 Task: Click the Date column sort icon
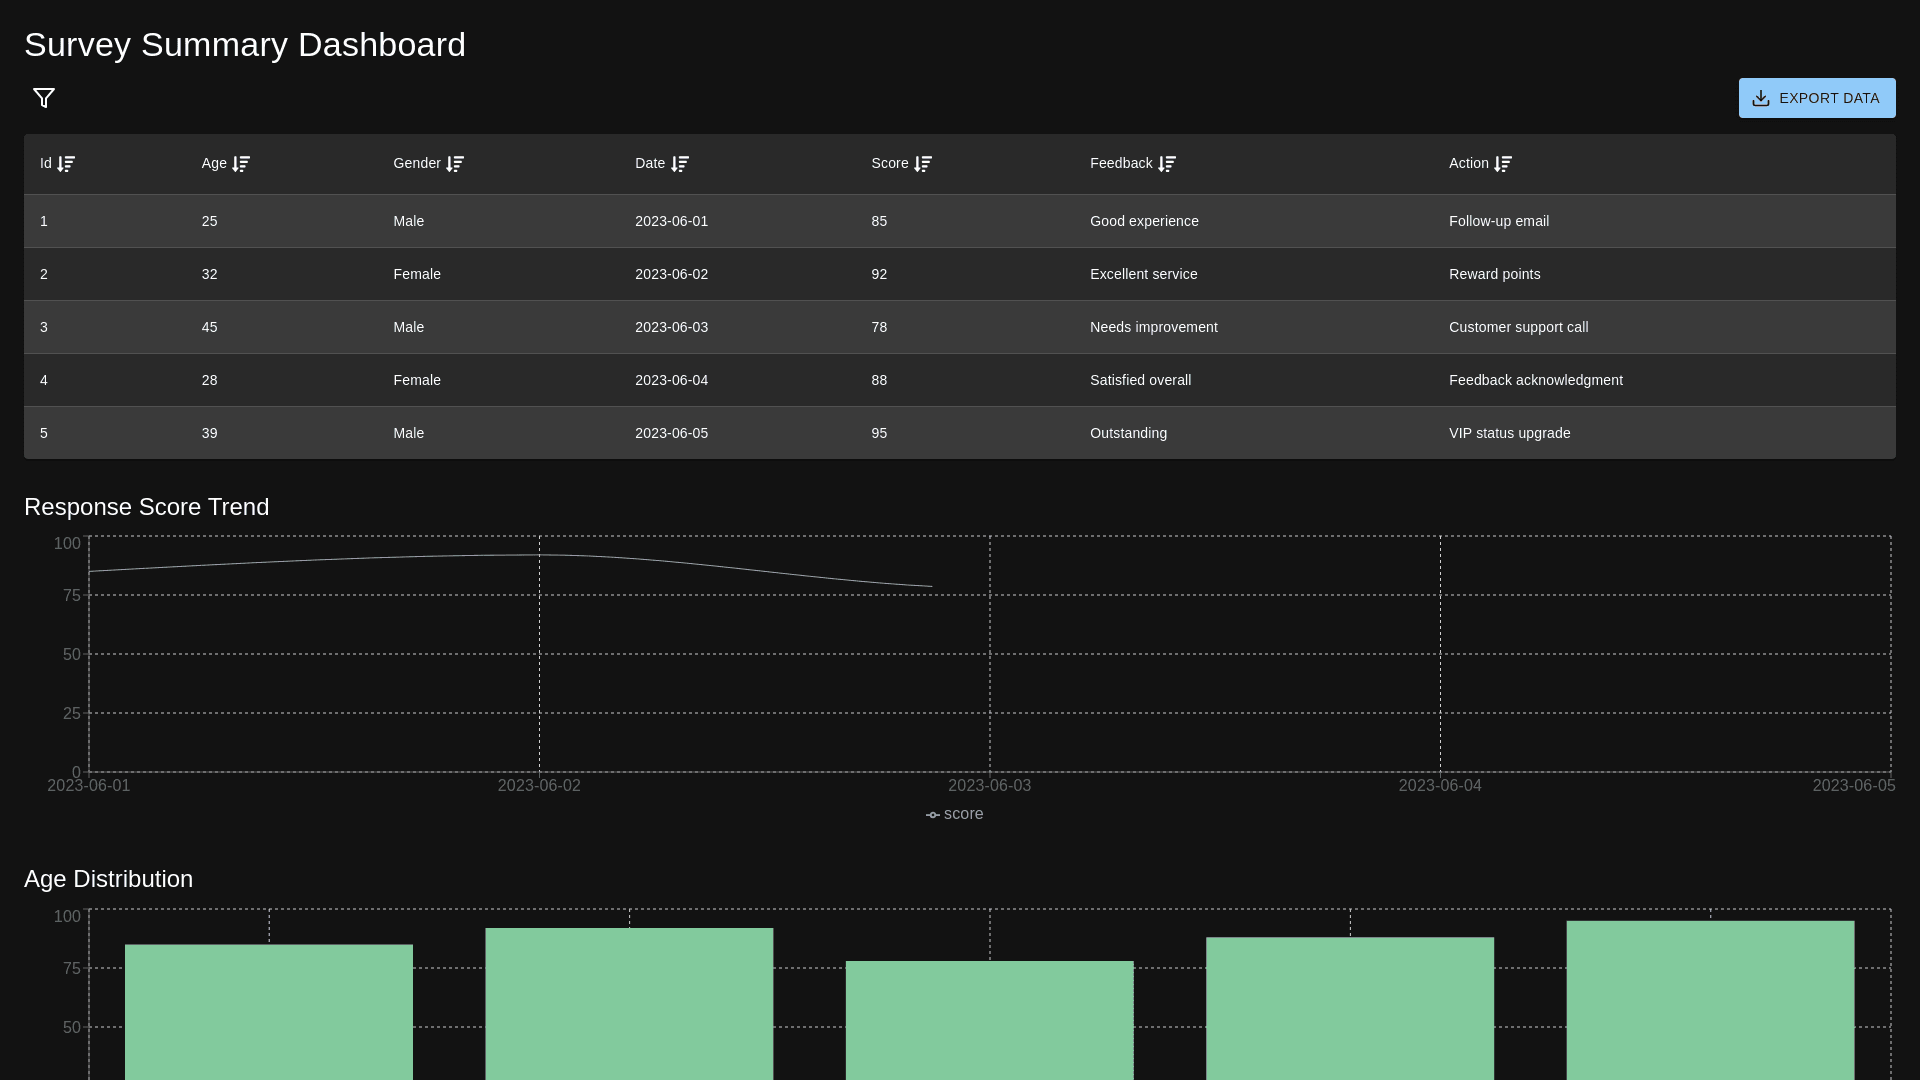pyautogui.click(x=680, y=164)
